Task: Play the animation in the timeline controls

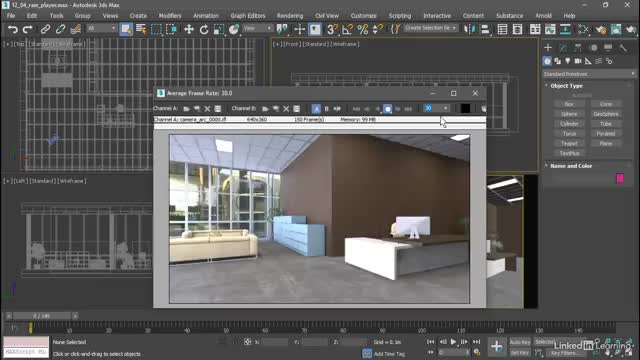Action: [453, 342]
